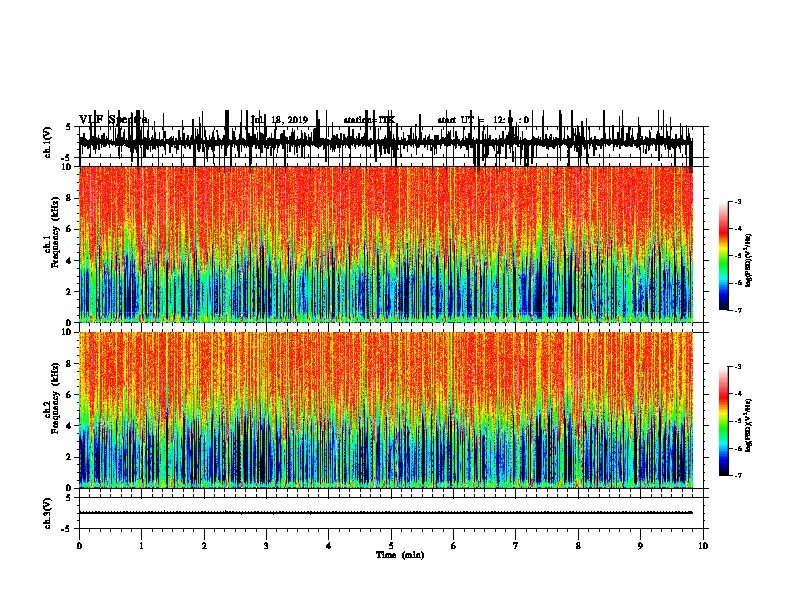
Task: Click the '-7' tick on ch.2 colorbar
Action: click(x=737, y=475)
